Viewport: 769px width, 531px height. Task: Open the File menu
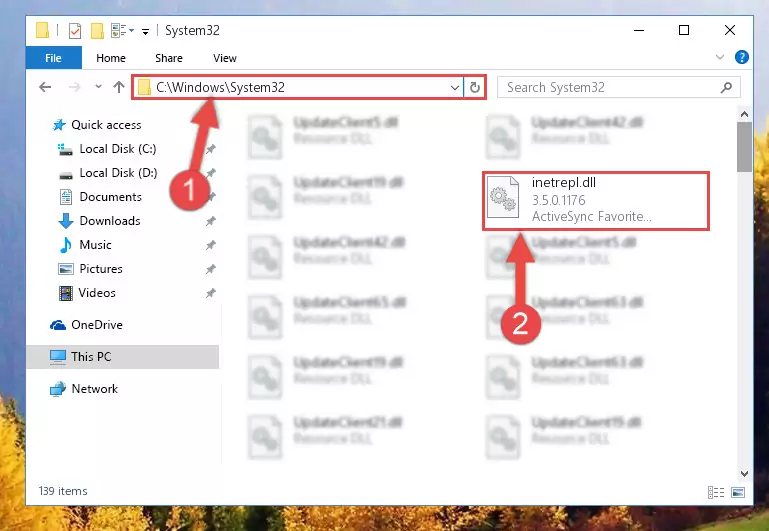(x=53, y=58)
